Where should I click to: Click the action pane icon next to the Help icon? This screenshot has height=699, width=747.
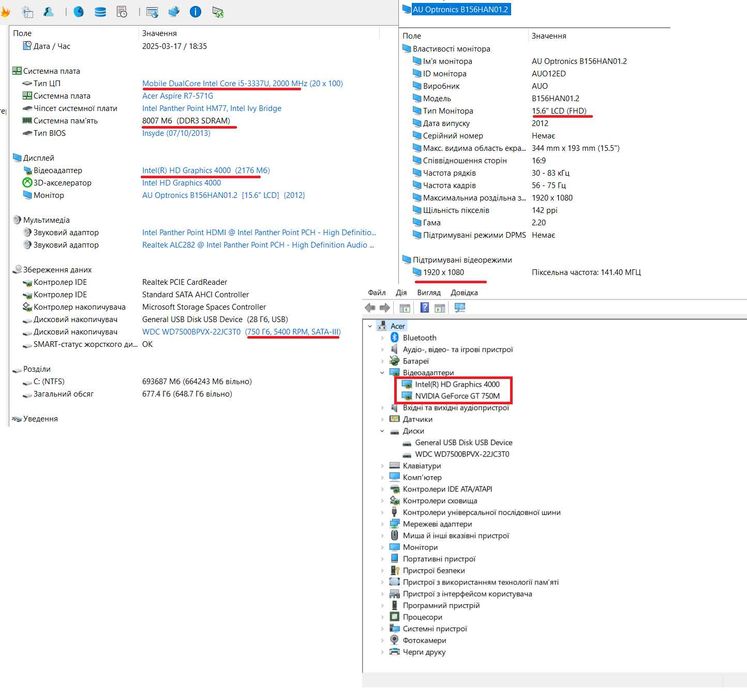(440, 308)
